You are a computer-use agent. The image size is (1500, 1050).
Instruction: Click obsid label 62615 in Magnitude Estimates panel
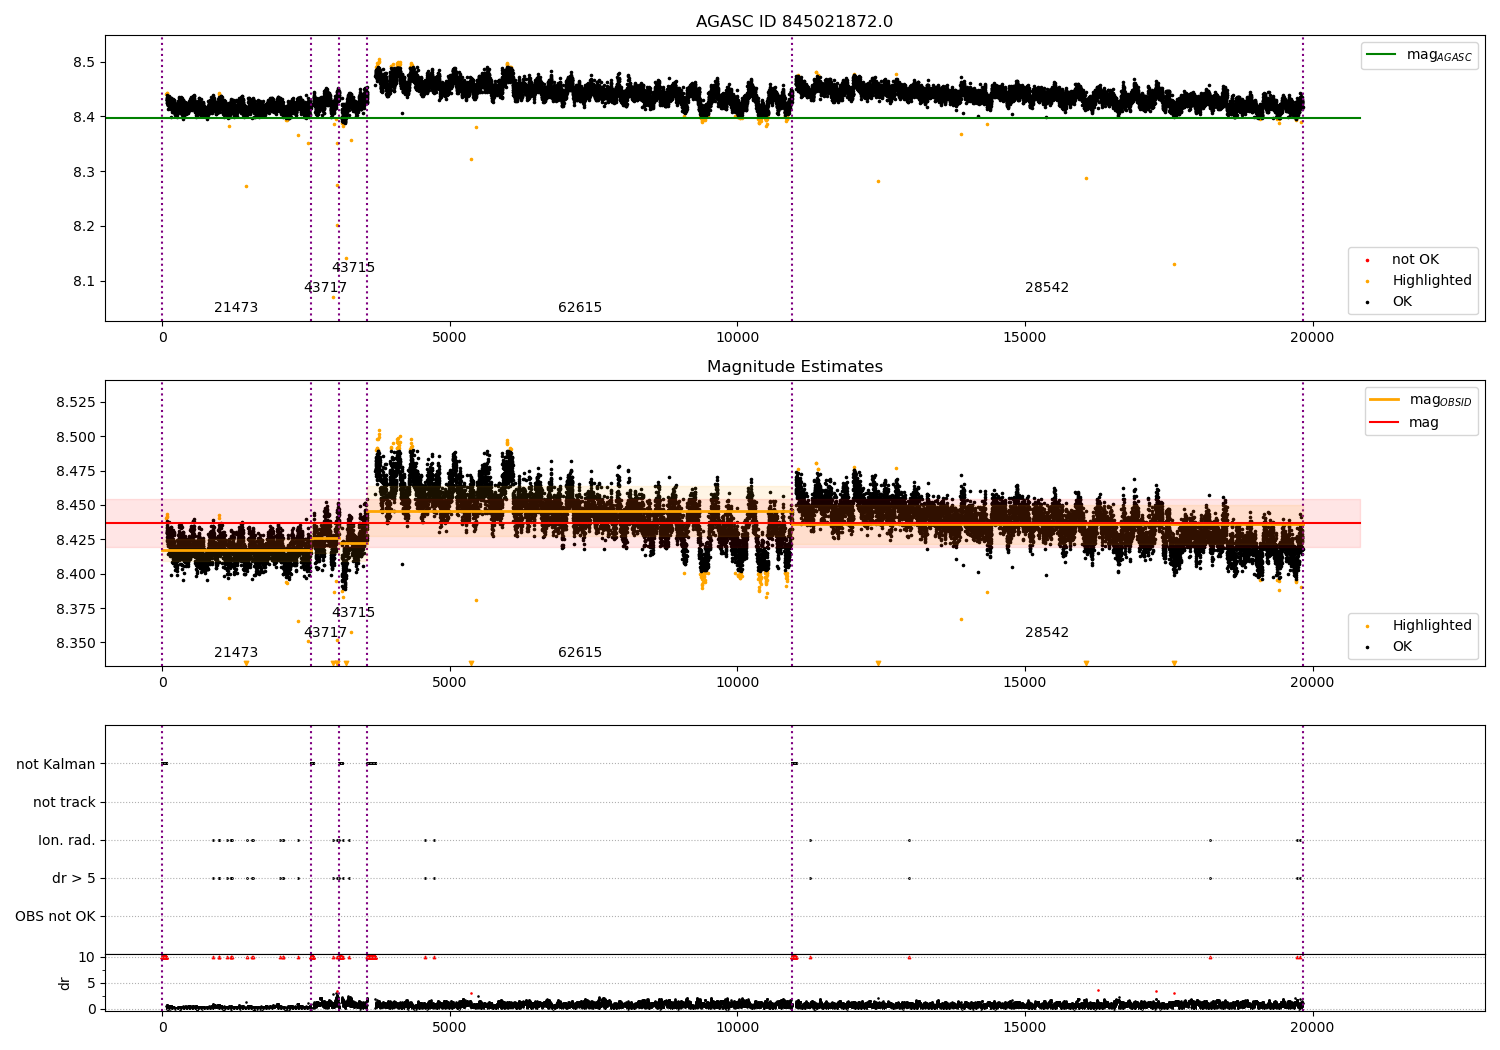580,653
